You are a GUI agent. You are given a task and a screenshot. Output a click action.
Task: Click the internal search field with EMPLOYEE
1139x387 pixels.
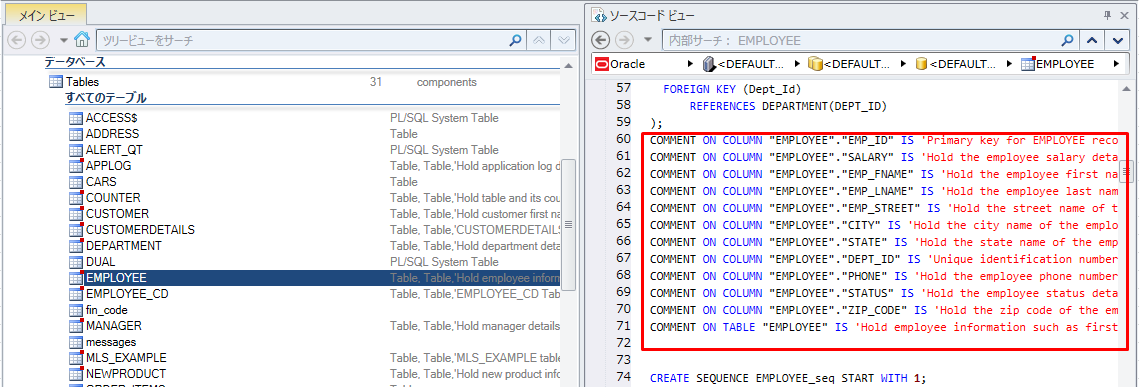pyautogui.click(x=861, y=40)
